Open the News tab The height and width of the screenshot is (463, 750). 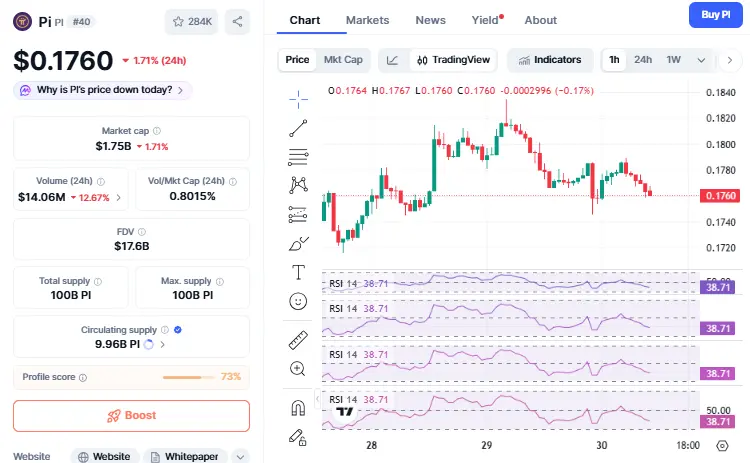coord(430,20)
